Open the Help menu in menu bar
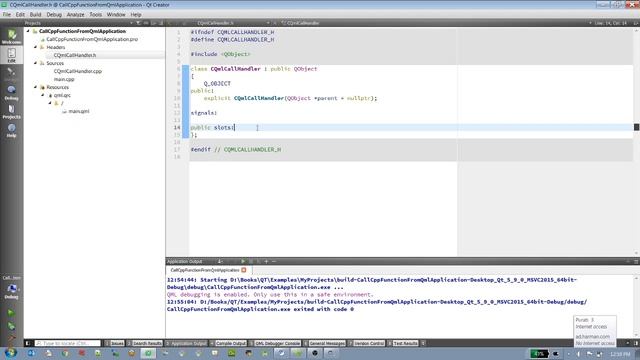Image resolution: width=640 pixels, height=360 pixels. click(136, 14)
